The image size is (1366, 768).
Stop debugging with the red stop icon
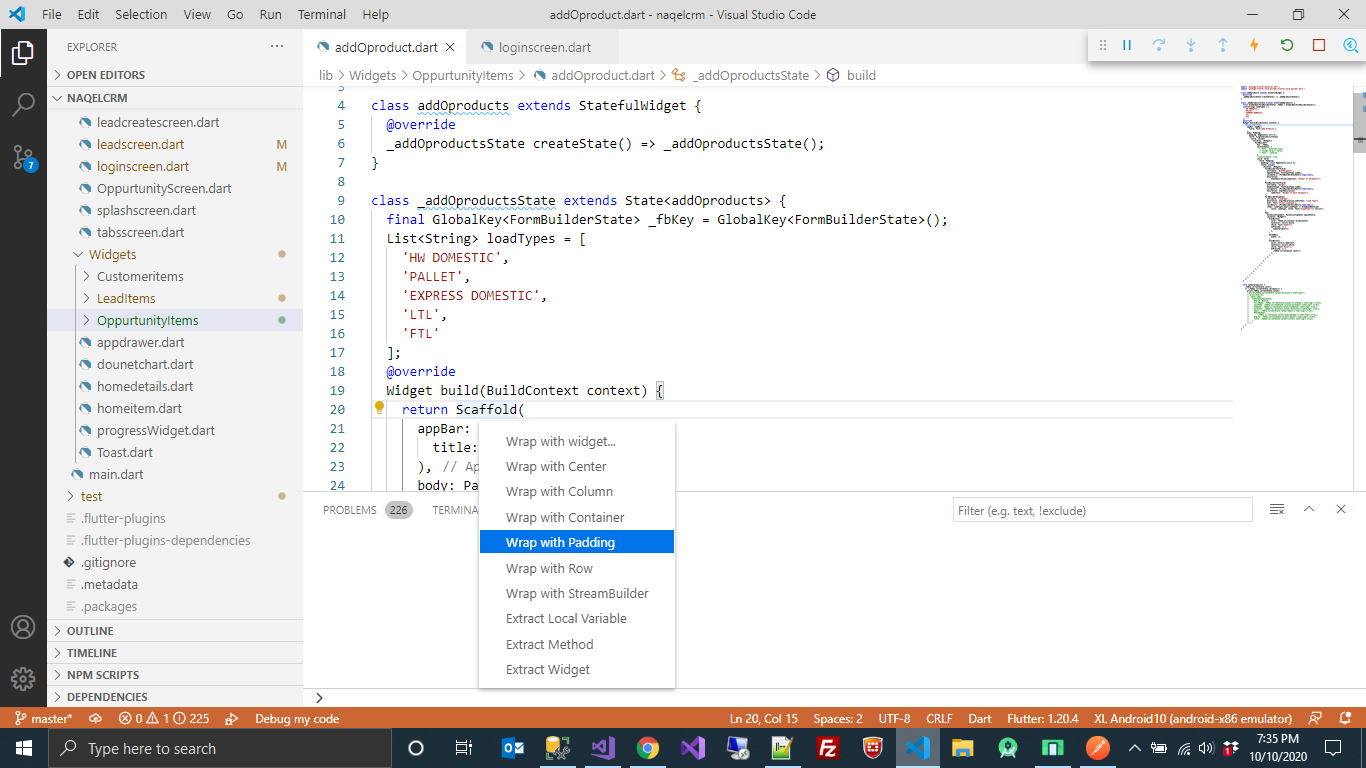coord(1318,45)
